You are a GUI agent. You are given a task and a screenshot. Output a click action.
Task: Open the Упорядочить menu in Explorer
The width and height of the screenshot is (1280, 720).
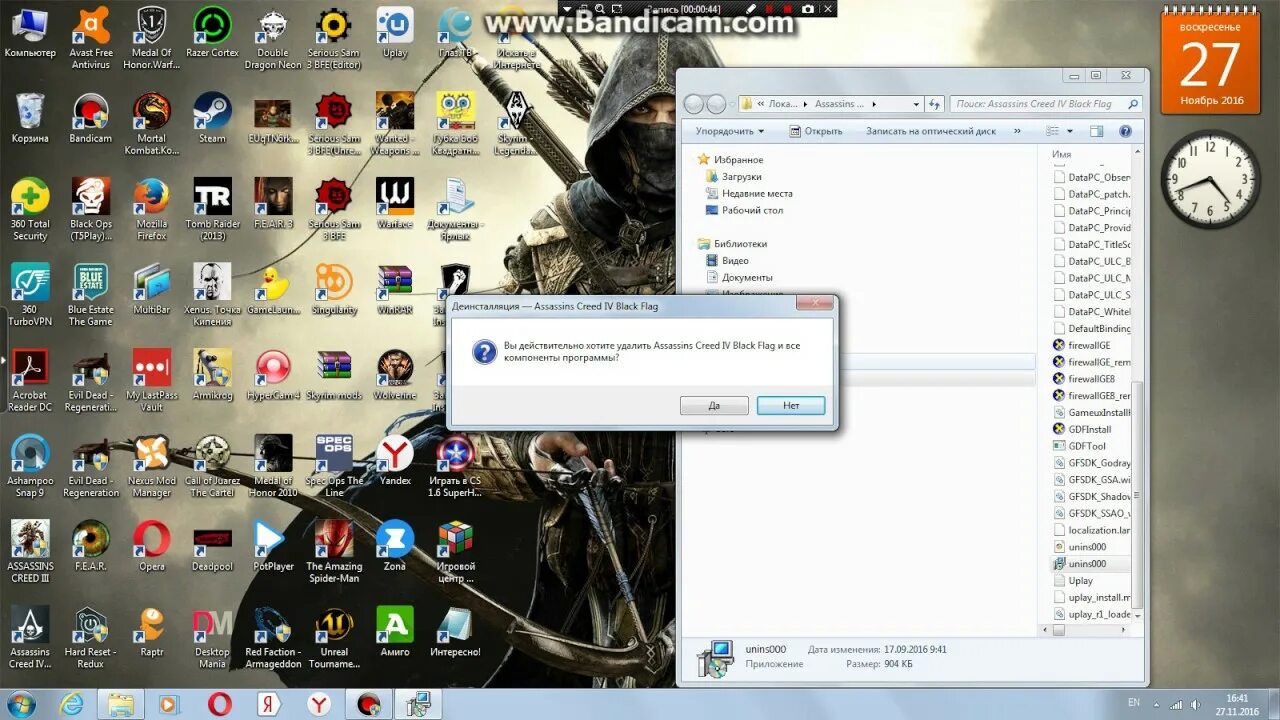730,131
